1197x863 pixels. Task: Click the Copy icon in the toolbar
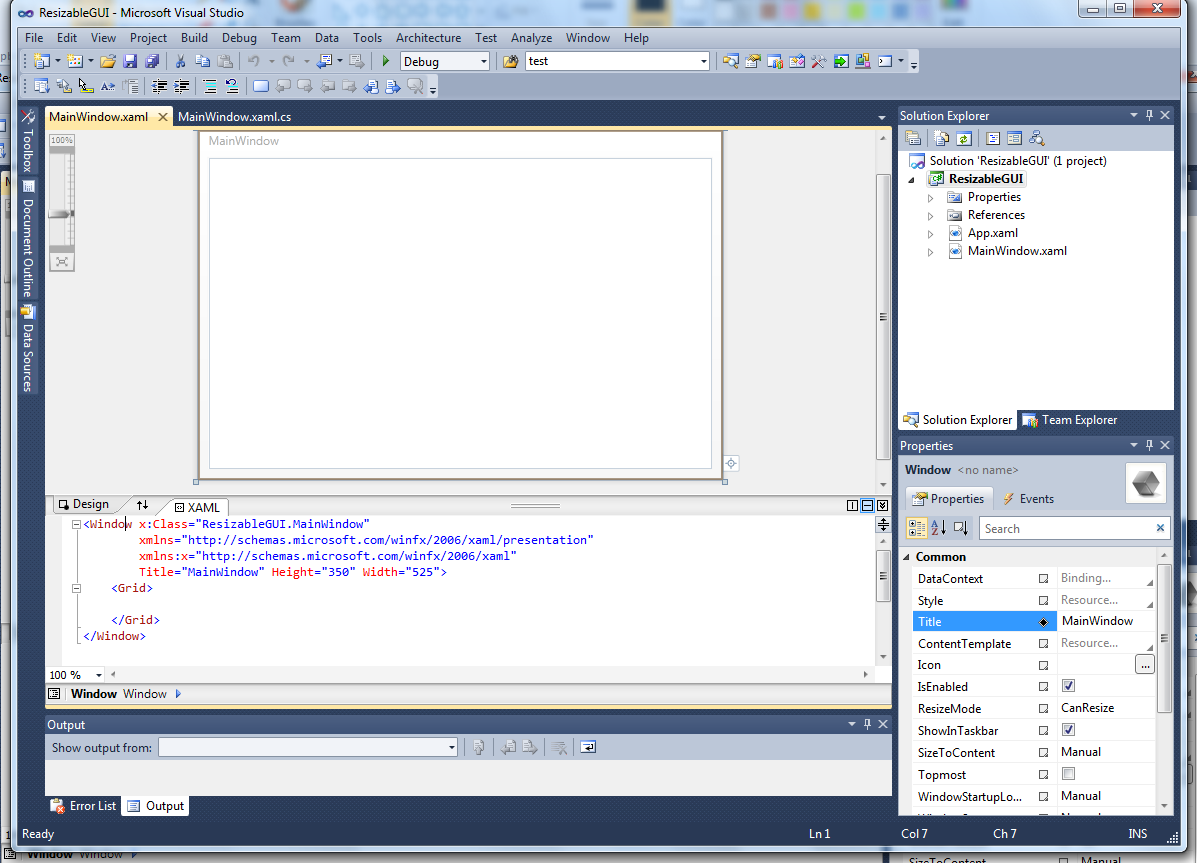click(x=202, y=61)
